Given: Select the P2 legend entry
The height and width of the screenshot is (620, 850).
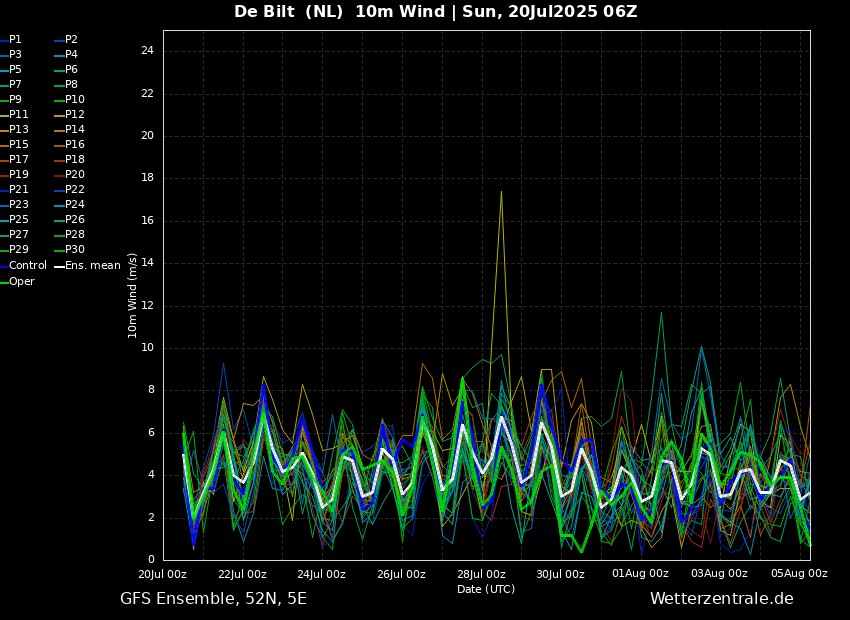Looking at the screenshot, I should pyautogui.click(x=71, y=40).
